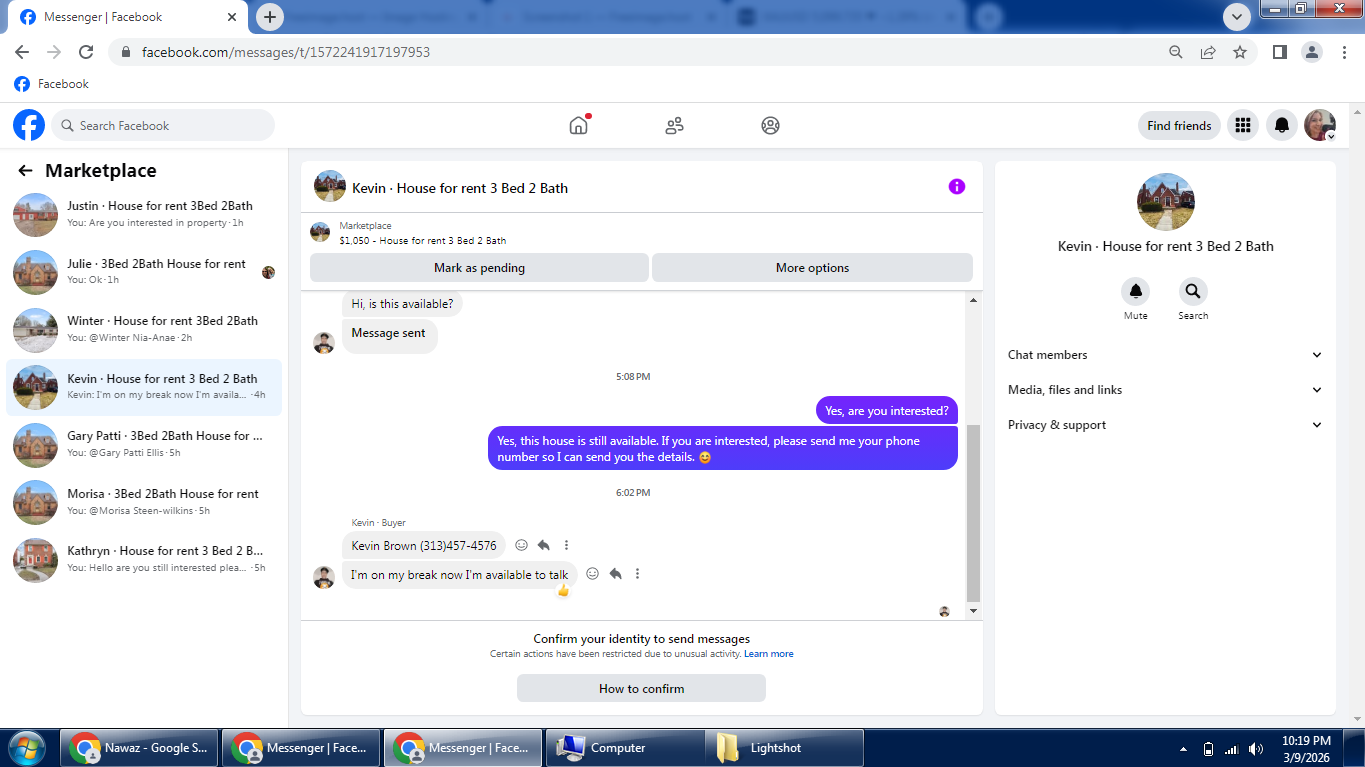Open Computer from the taskbar

624,748
